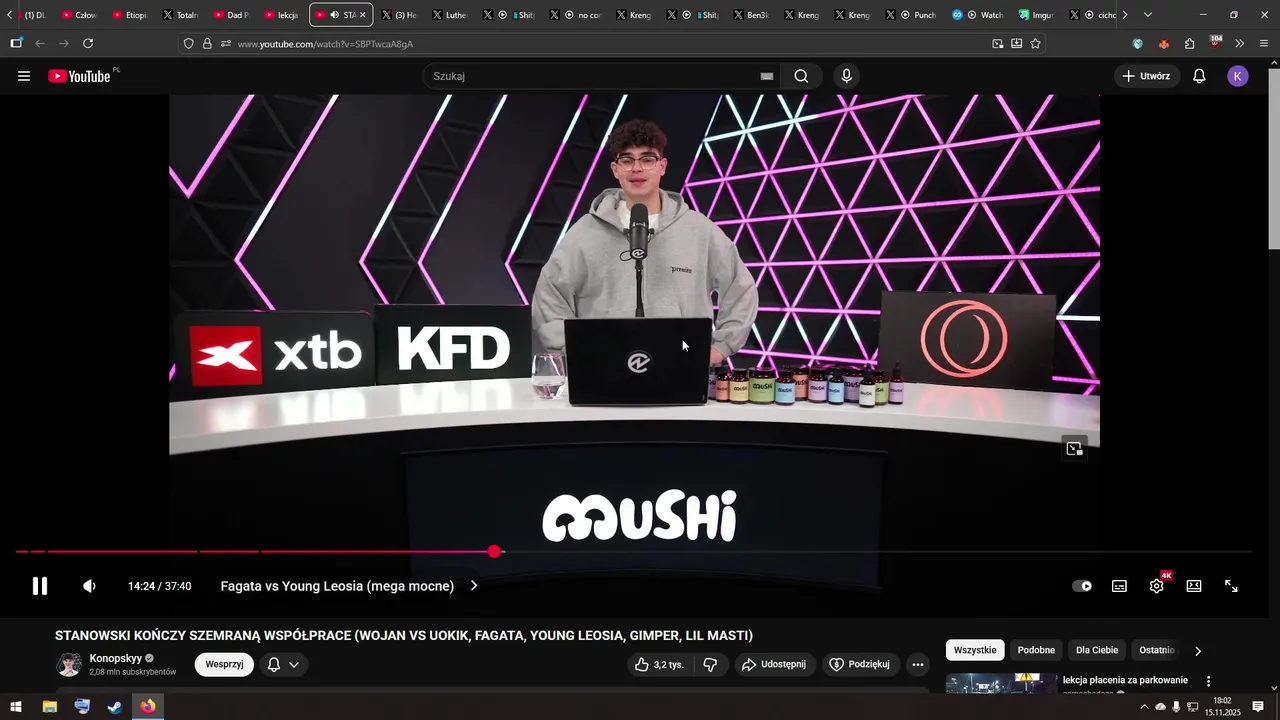Open the account avatar K menu
The height and width of the screenshot is (720, 1280).
point(1238,76)
